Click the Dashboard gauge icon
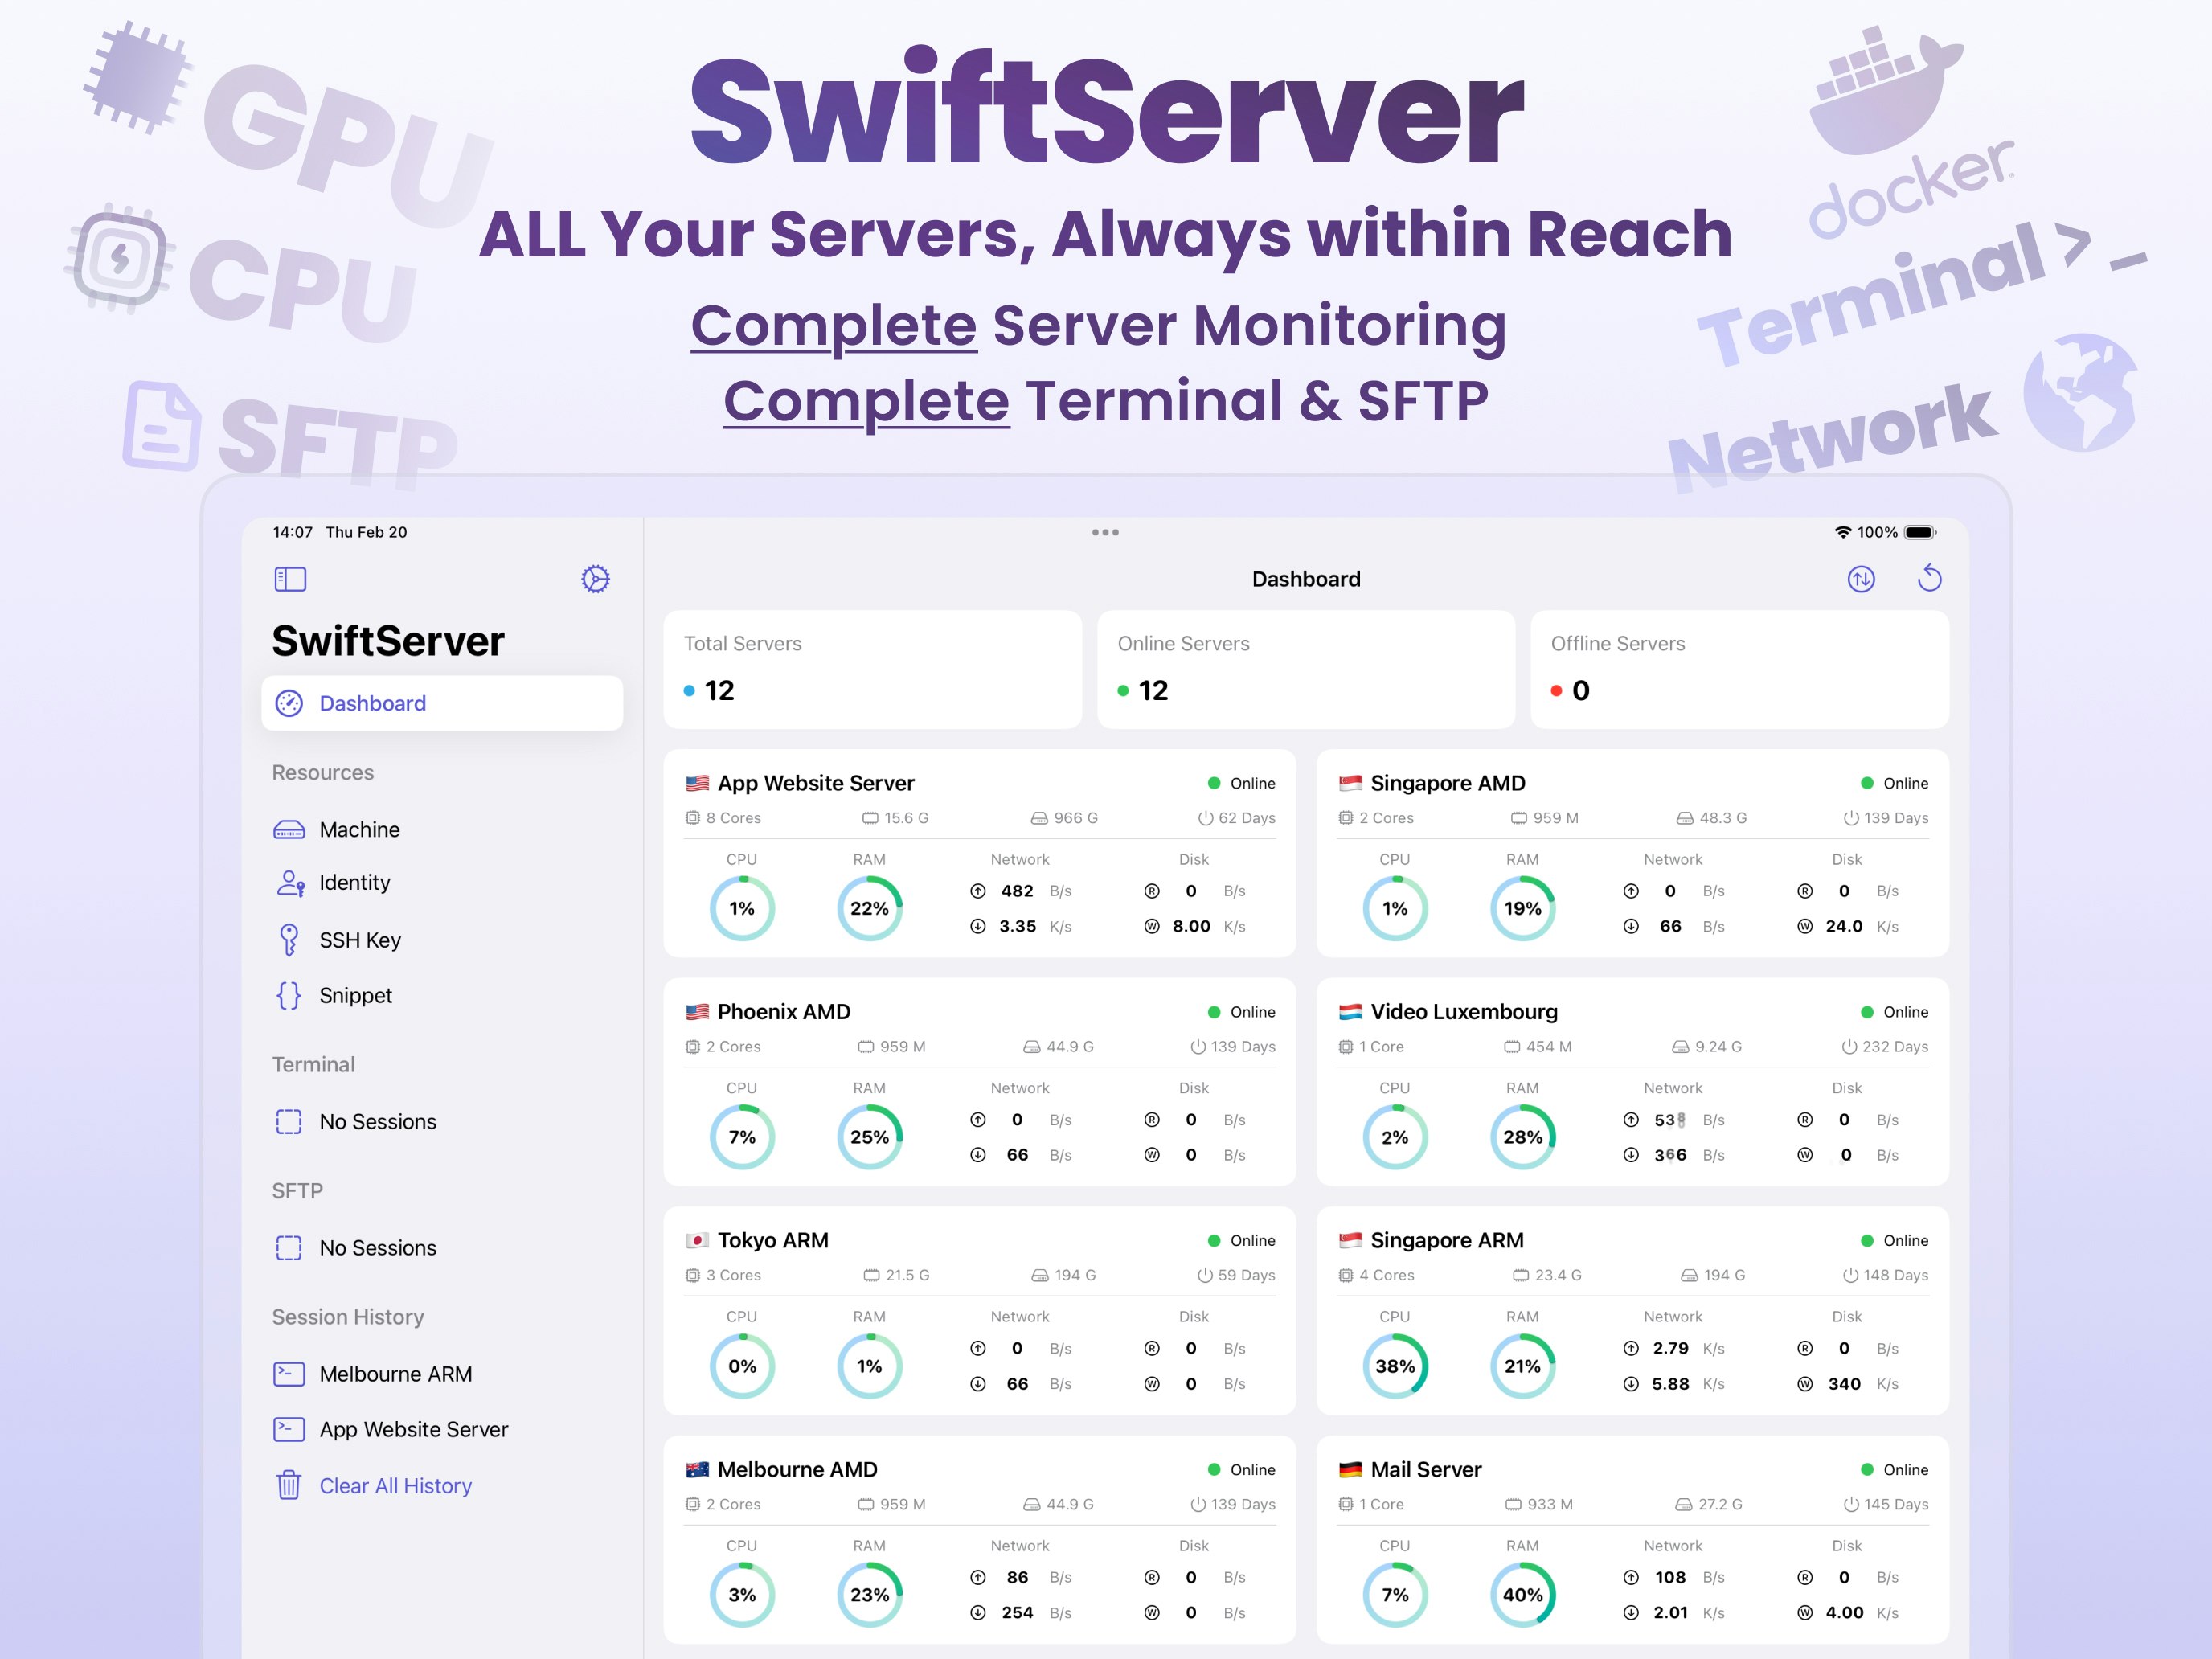The image size is (2212, 1659). [x=289, y=703]
